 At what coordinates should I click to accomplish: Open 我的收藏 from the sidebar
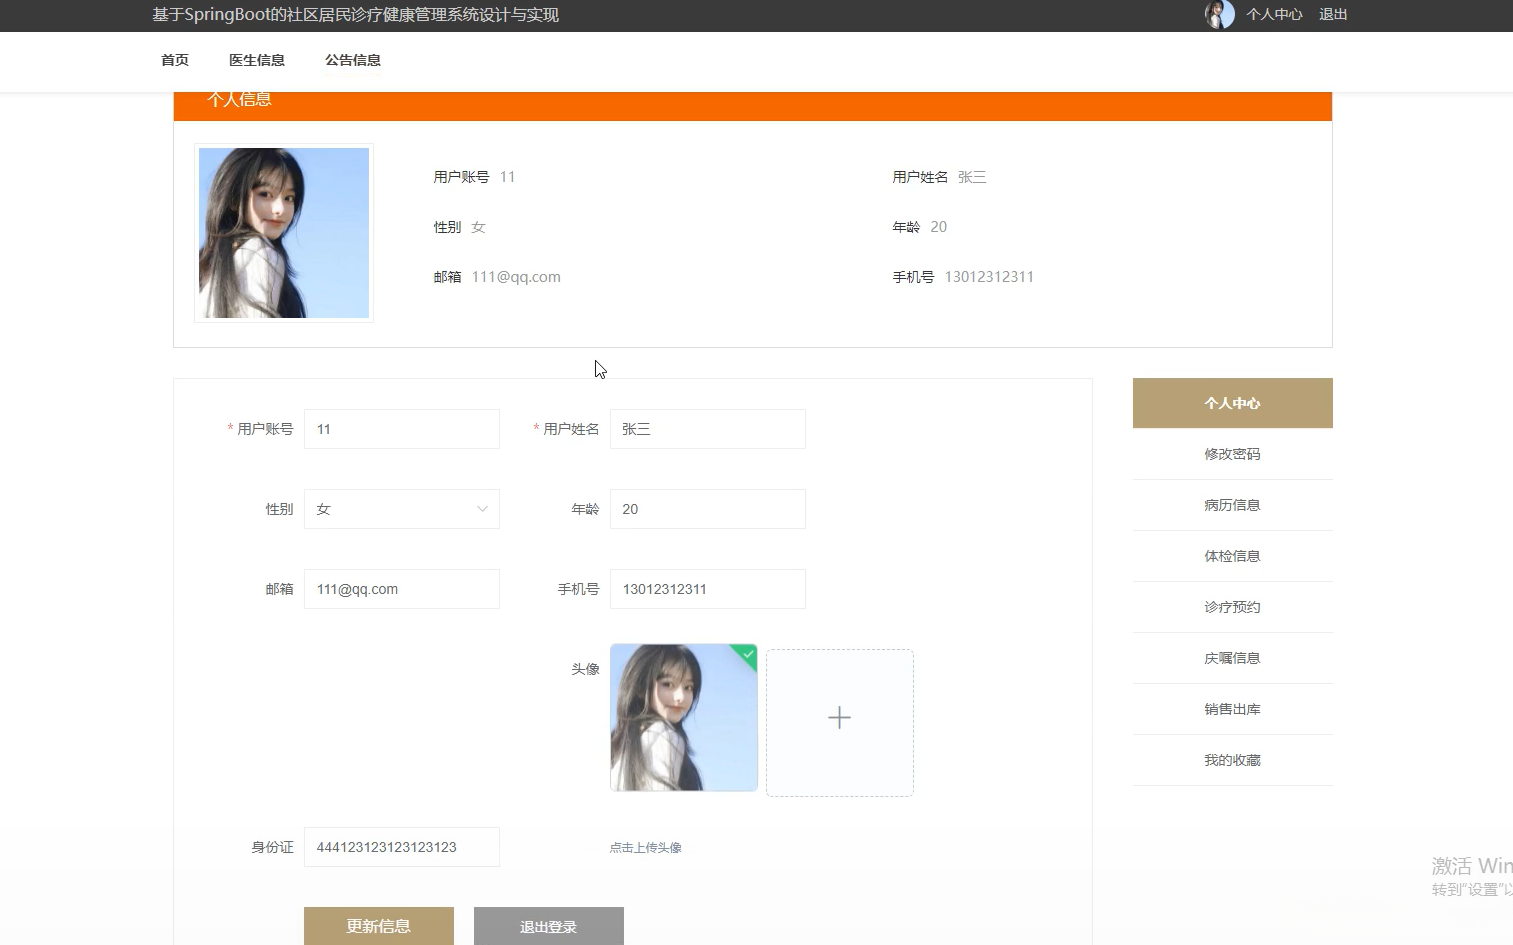[1232, 759]
